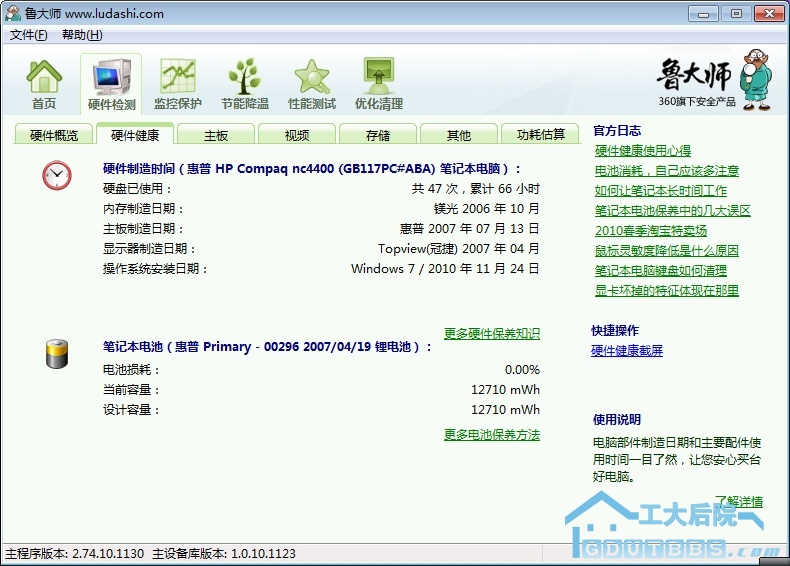Click the value Topview(冠捷) 2007 年 04 月

point(458,248)
